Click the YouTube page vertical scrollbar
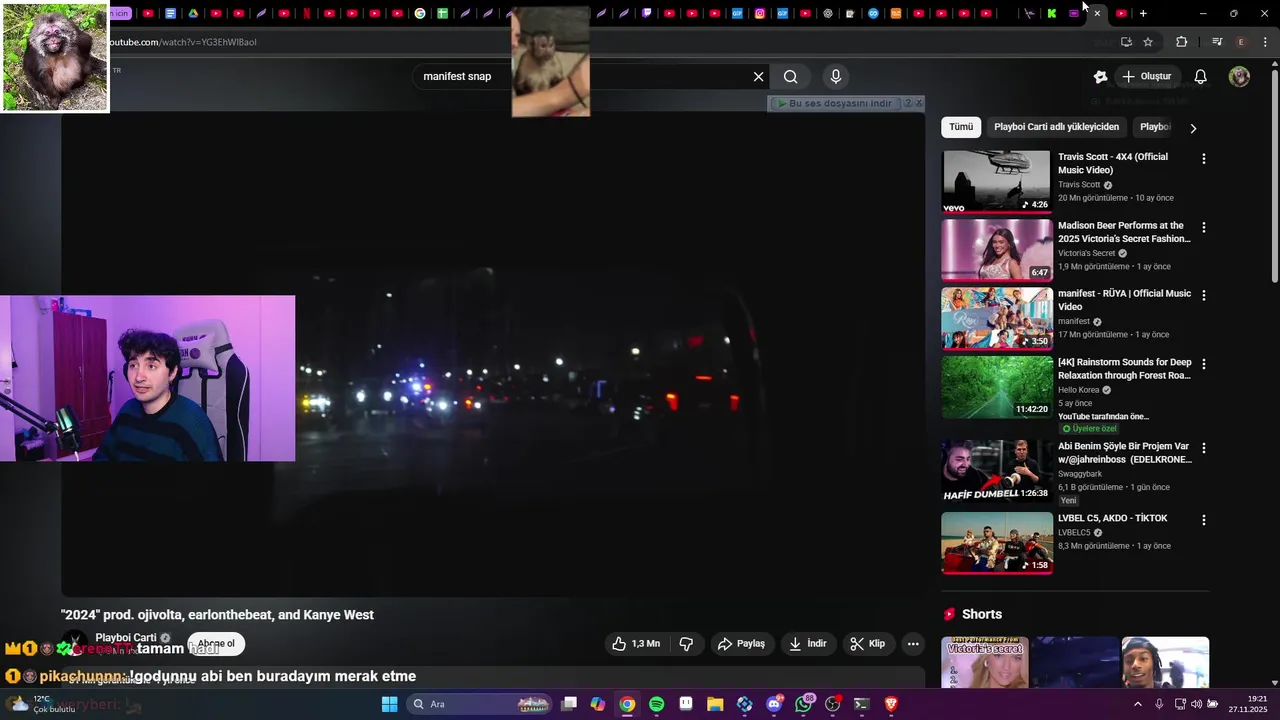Screen dimensions: 1280x720 tap(1274, 175)
